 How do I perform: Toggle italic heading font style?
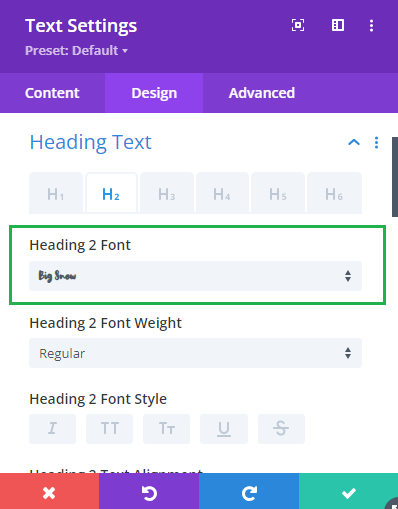point(53,429)
